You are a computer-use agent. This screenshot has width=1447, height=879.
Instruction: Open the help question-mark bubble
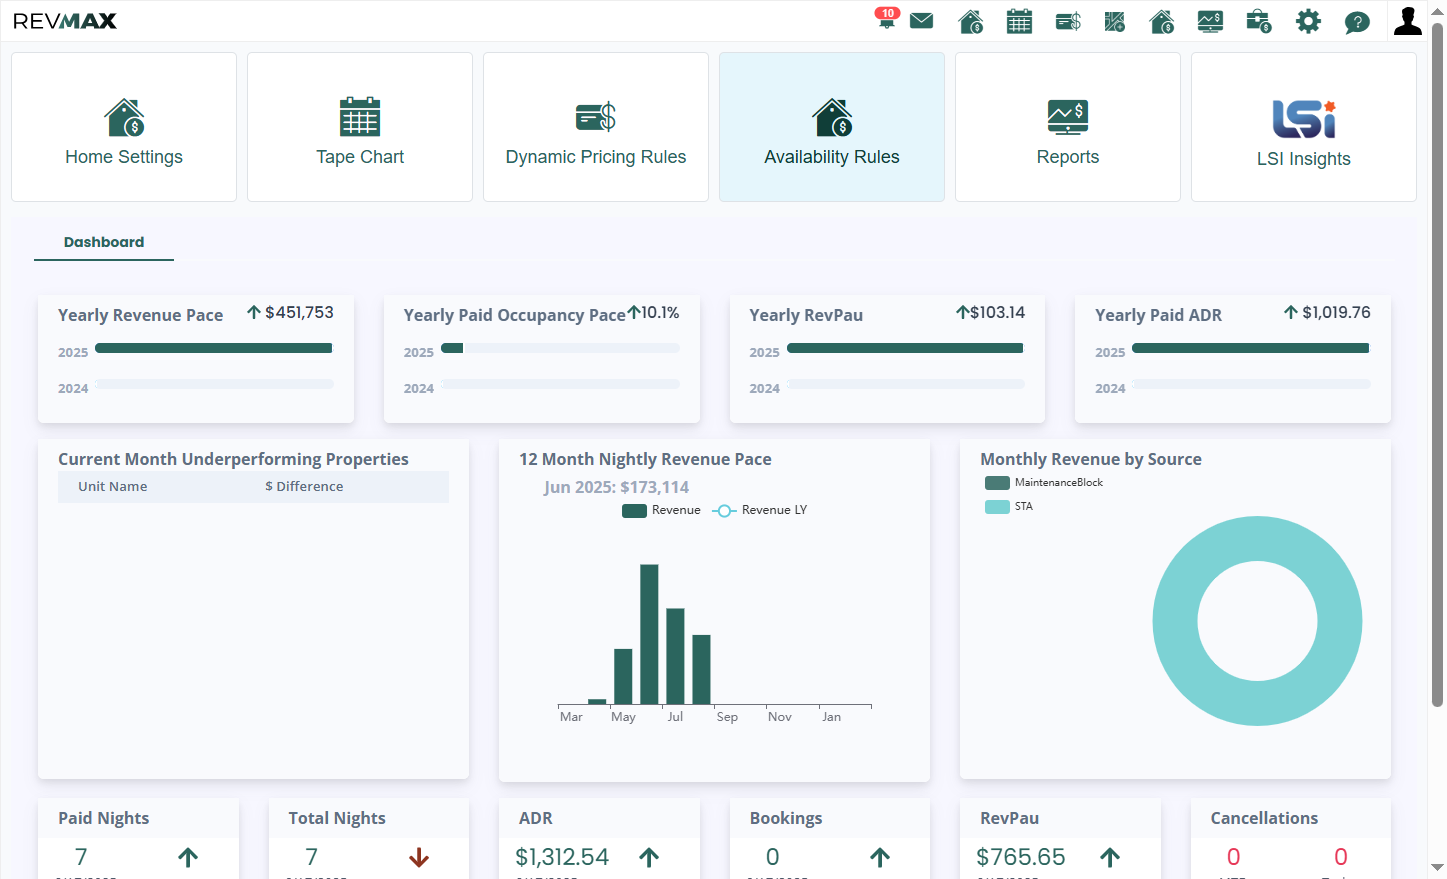point(1357,22)
